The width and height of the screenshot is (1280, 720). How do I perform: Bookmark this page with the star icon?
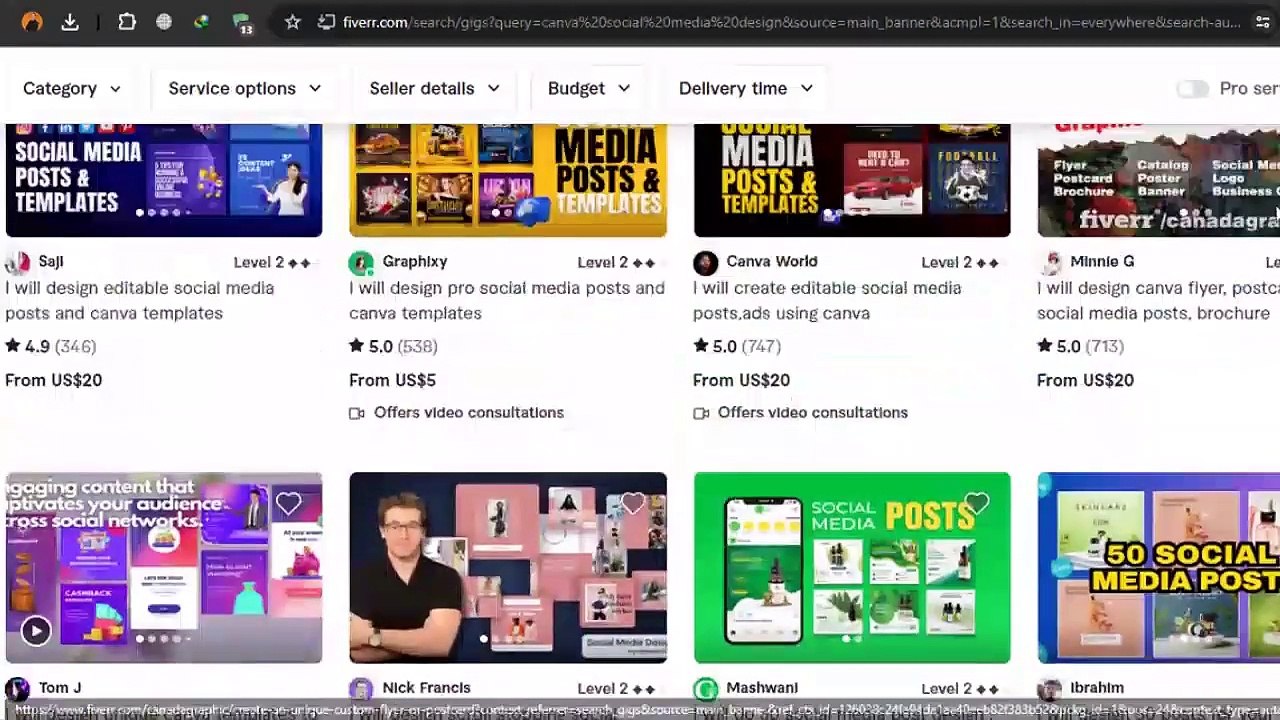[292, 21]
